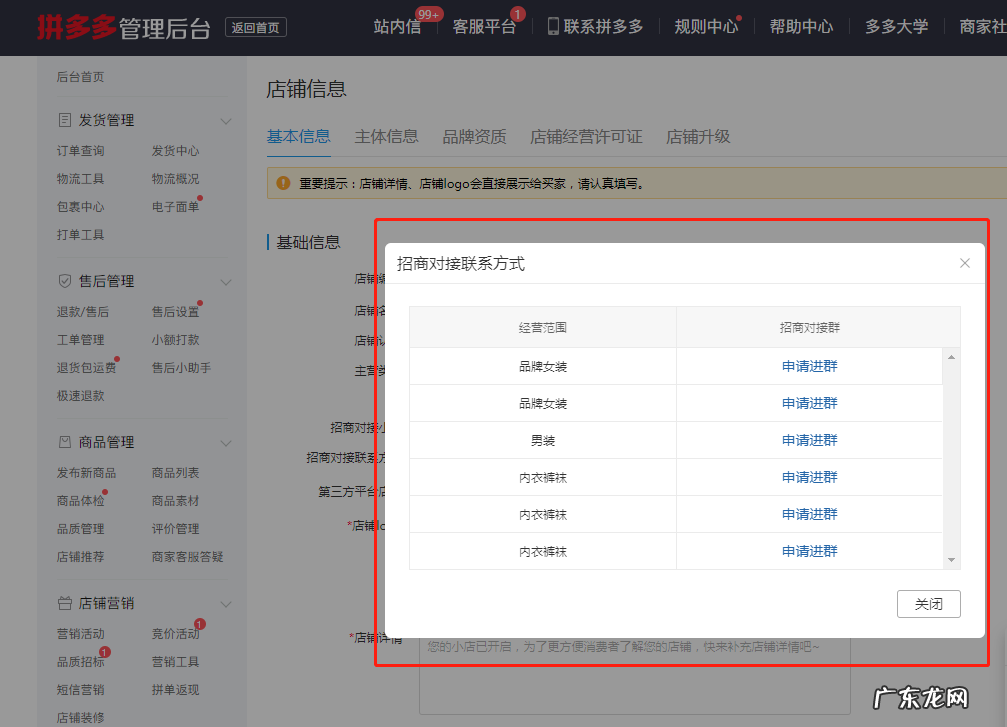Select the 商品管理 product management icon
1007x727 pixels.
pos(64,442)
